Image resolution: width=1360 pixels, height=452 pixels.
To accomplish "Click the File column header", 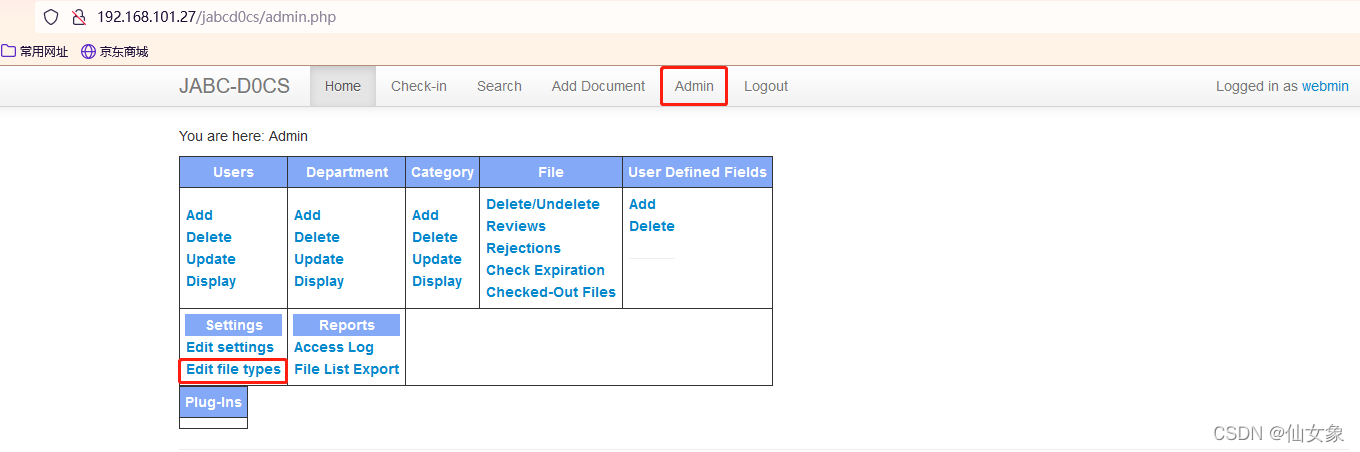I will pos(551,172).
